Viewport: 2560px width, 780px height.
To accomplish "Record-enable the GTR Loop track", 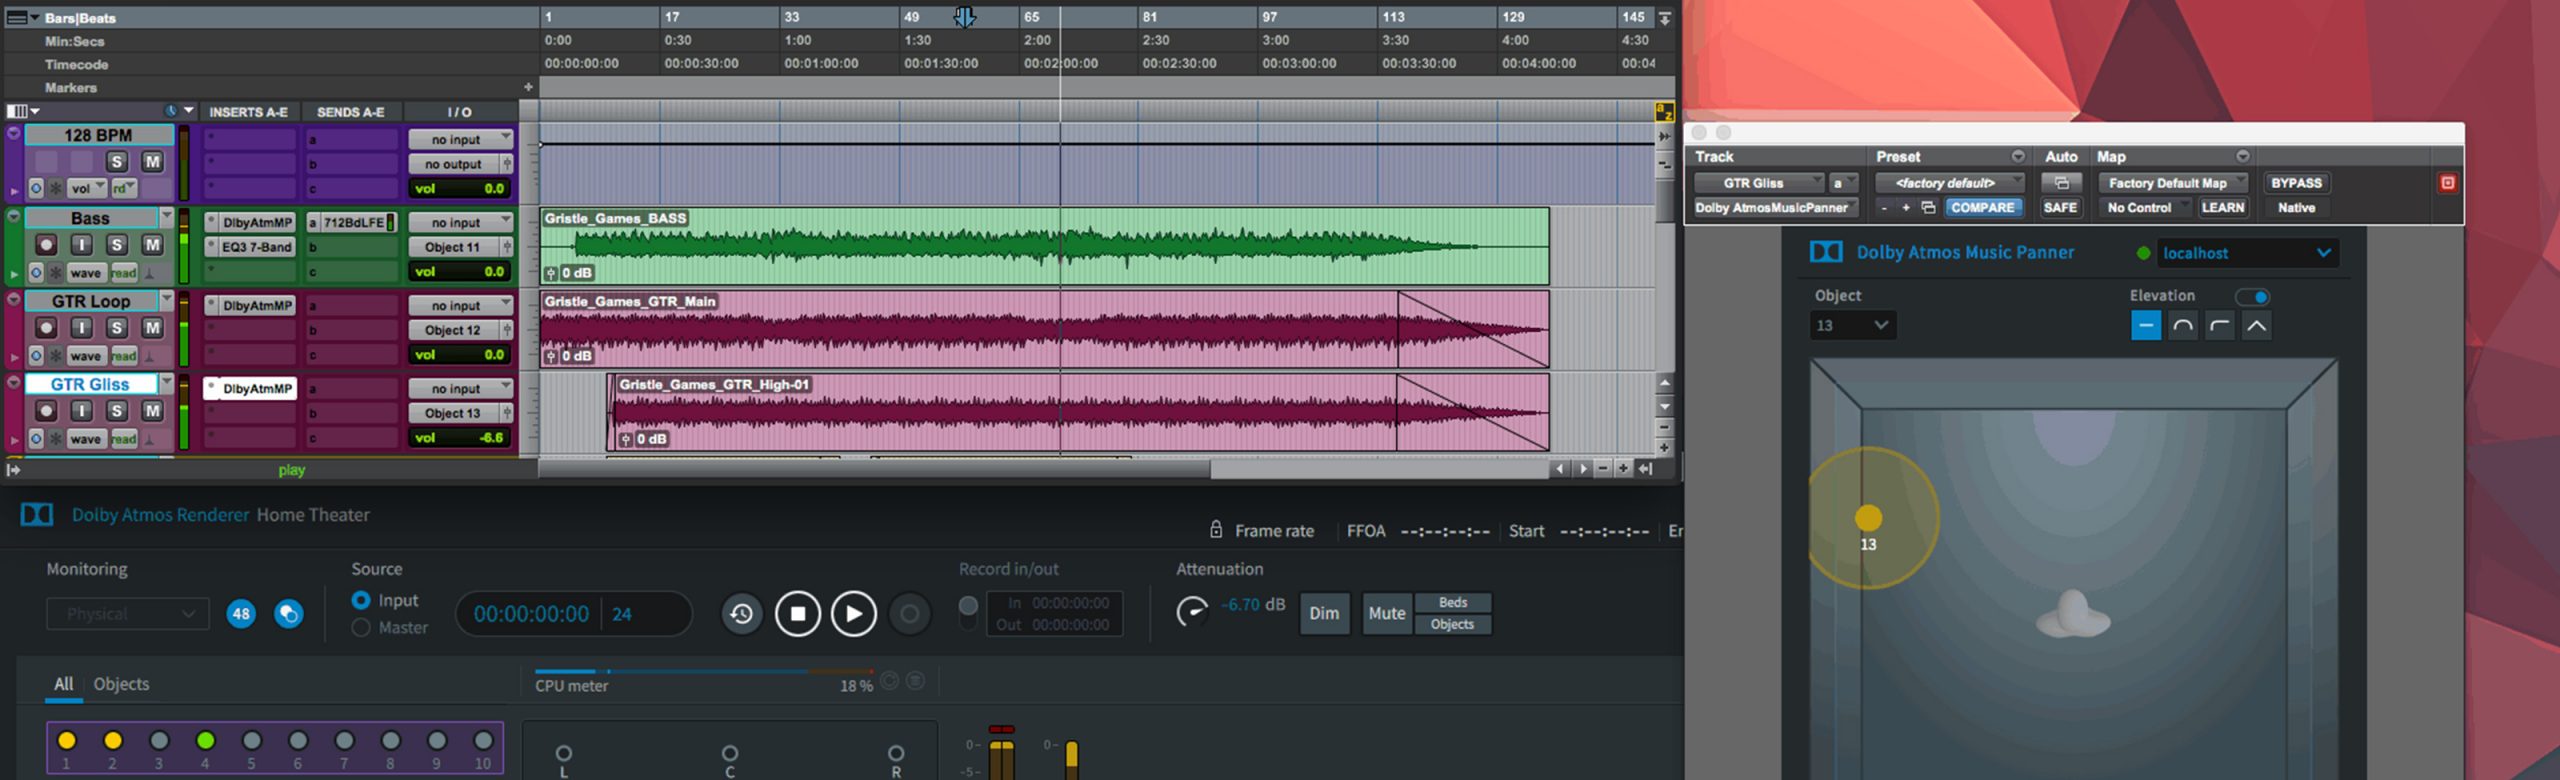I will pyautogui.click(x=46, y=328).
